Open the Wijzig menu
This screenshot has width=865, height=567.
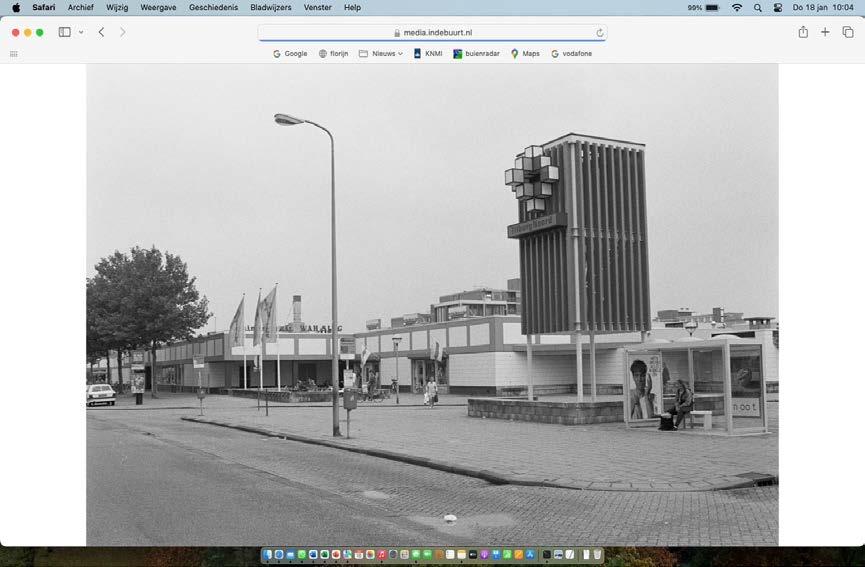point(117,8)
